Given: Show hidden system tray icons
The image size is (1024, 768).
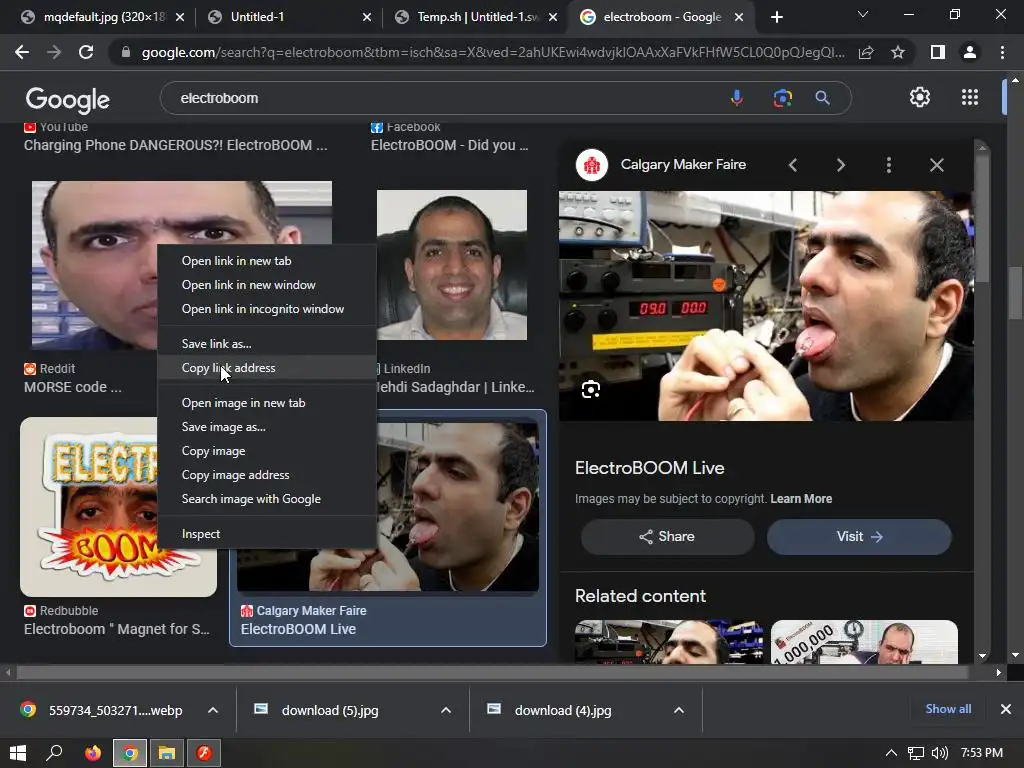Looking at the screenshot, I should pos(891,753).
